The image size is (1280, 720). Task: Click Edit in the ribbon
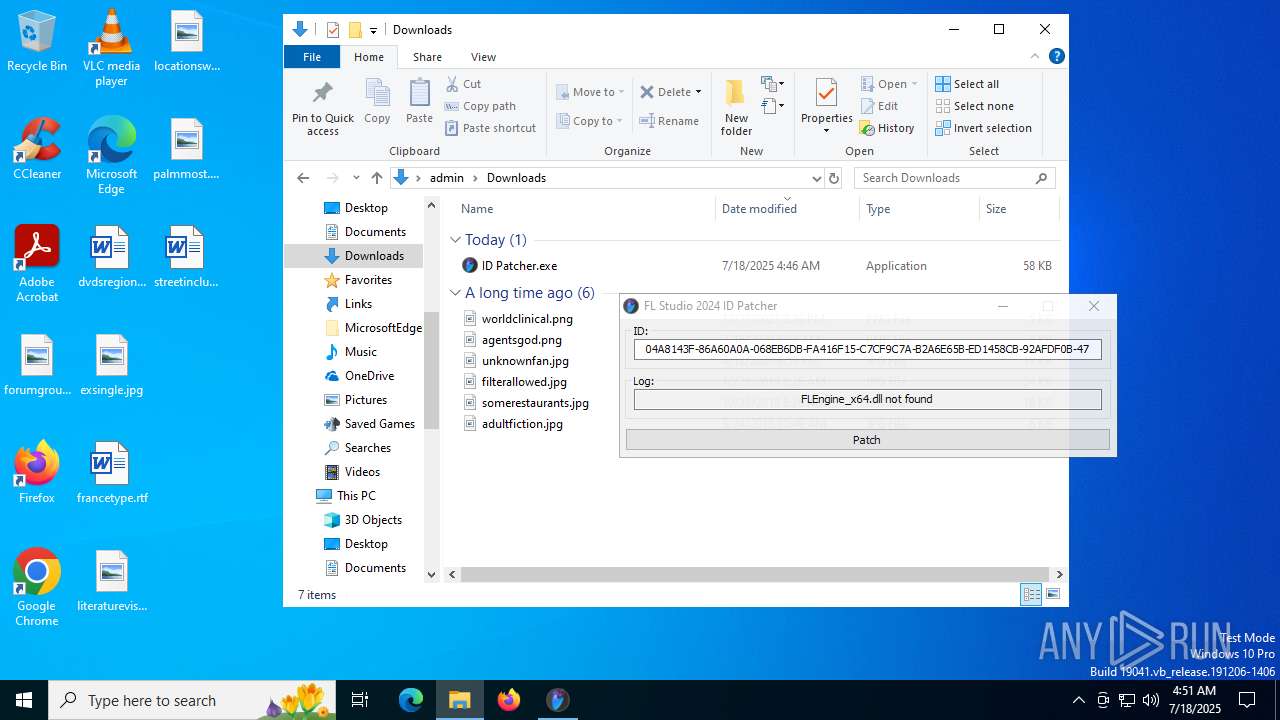(x=879, y=106)
